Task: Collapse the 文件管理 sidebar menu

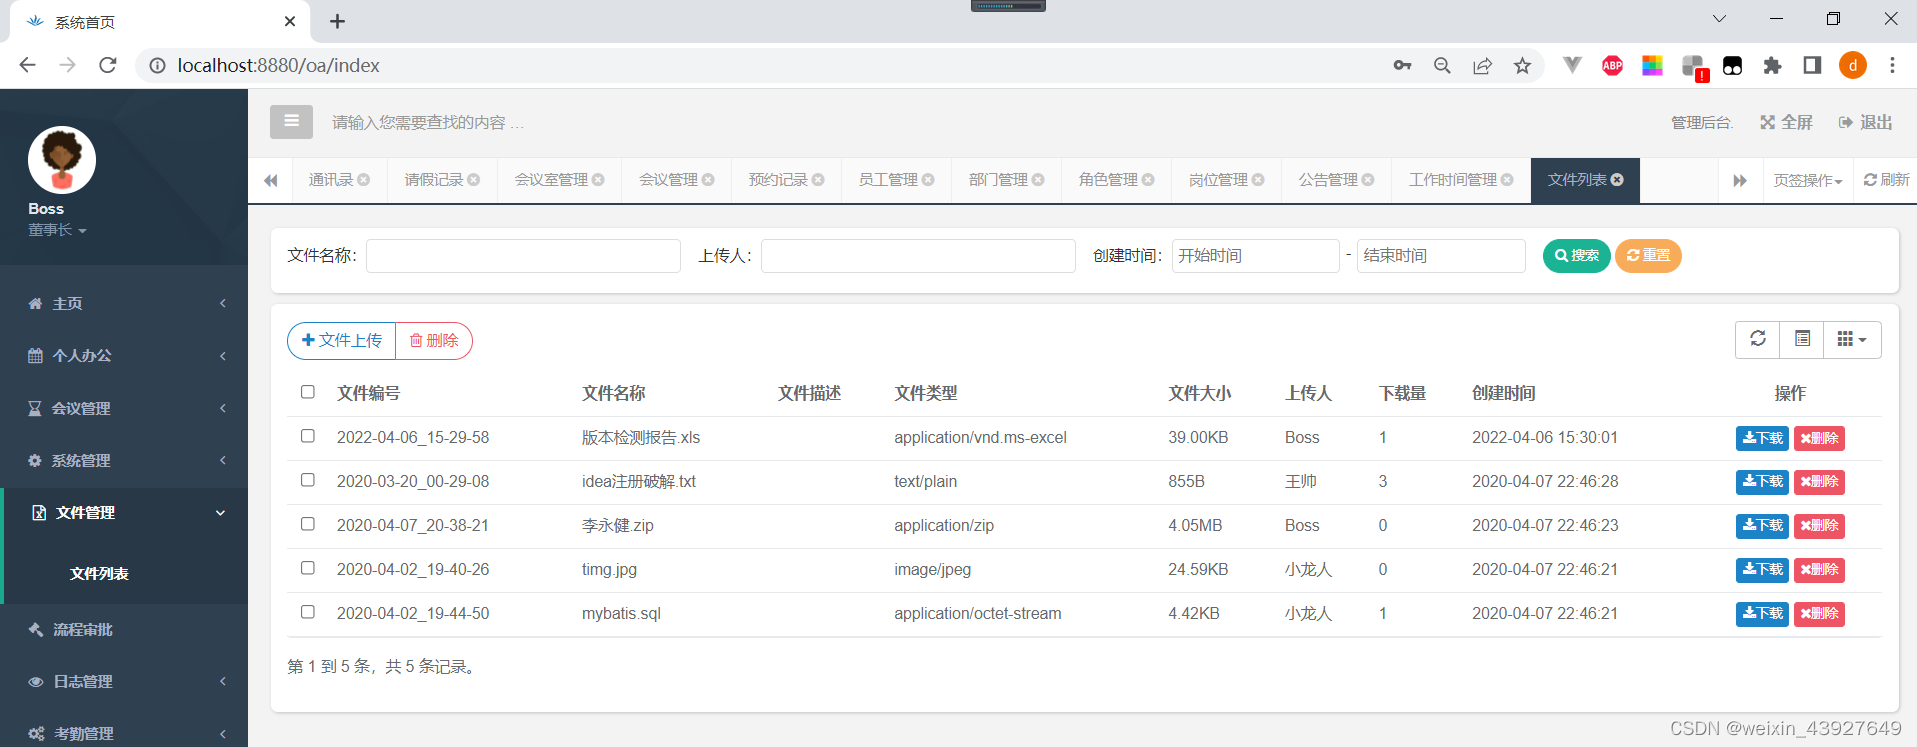Action: 124,513
